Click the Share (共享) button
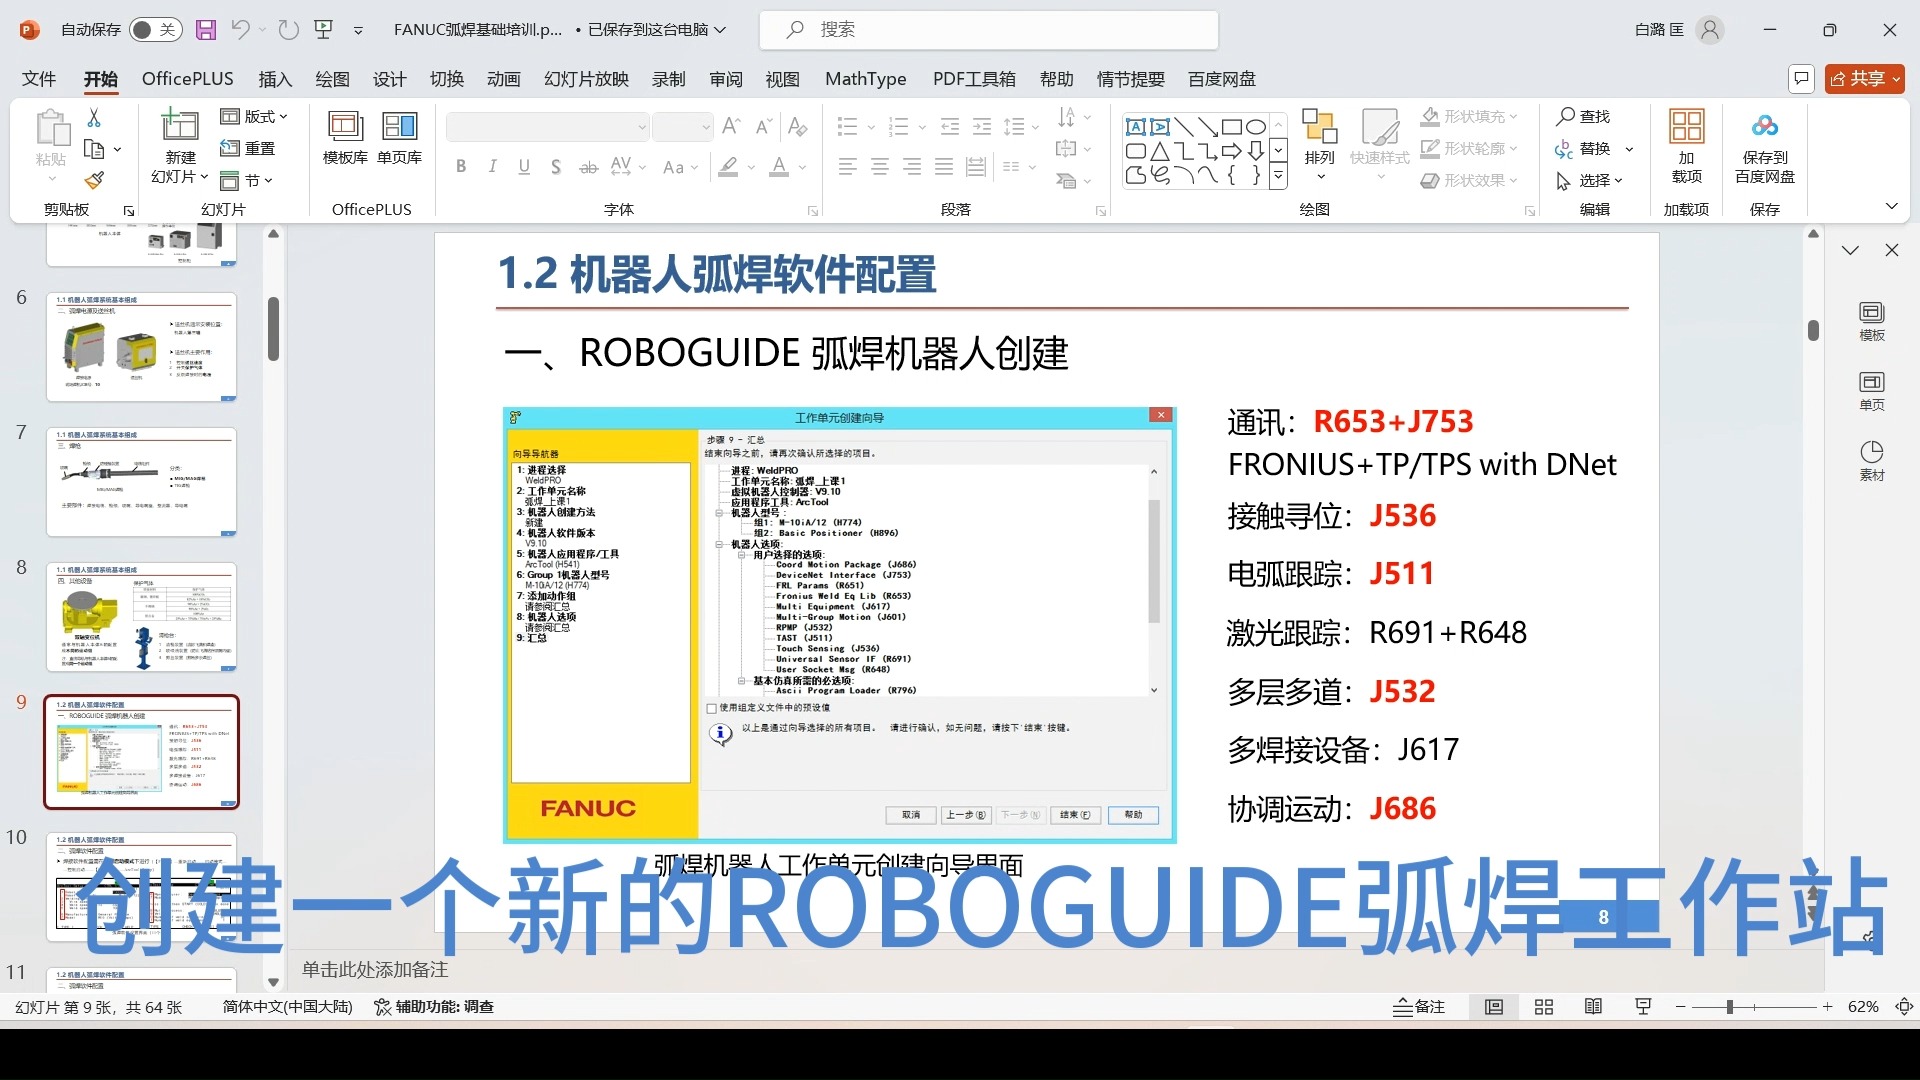 click(x=1865, y=79)
